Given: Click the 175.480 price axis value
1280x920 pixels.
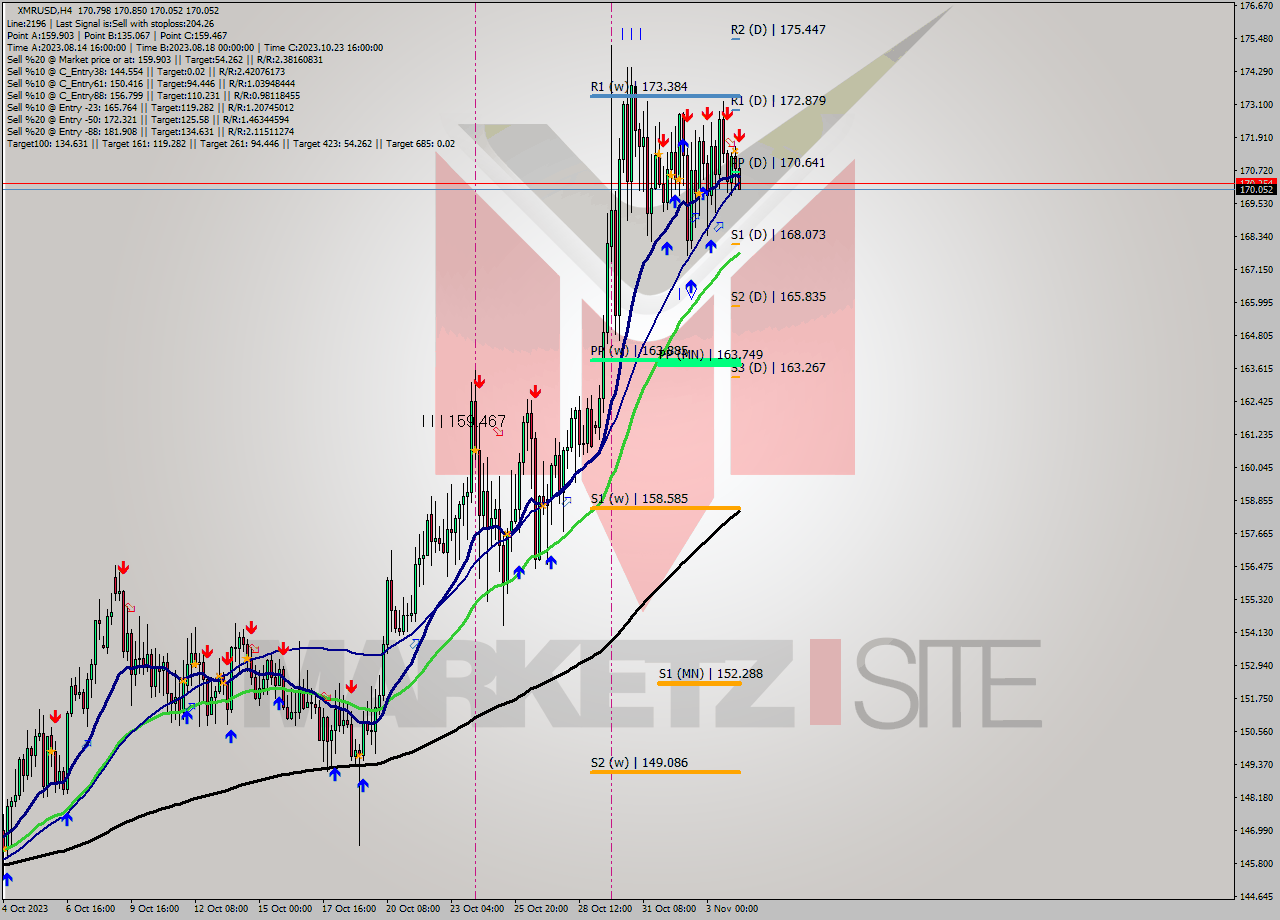Looking at the screenshot, I should point(1256,39).
